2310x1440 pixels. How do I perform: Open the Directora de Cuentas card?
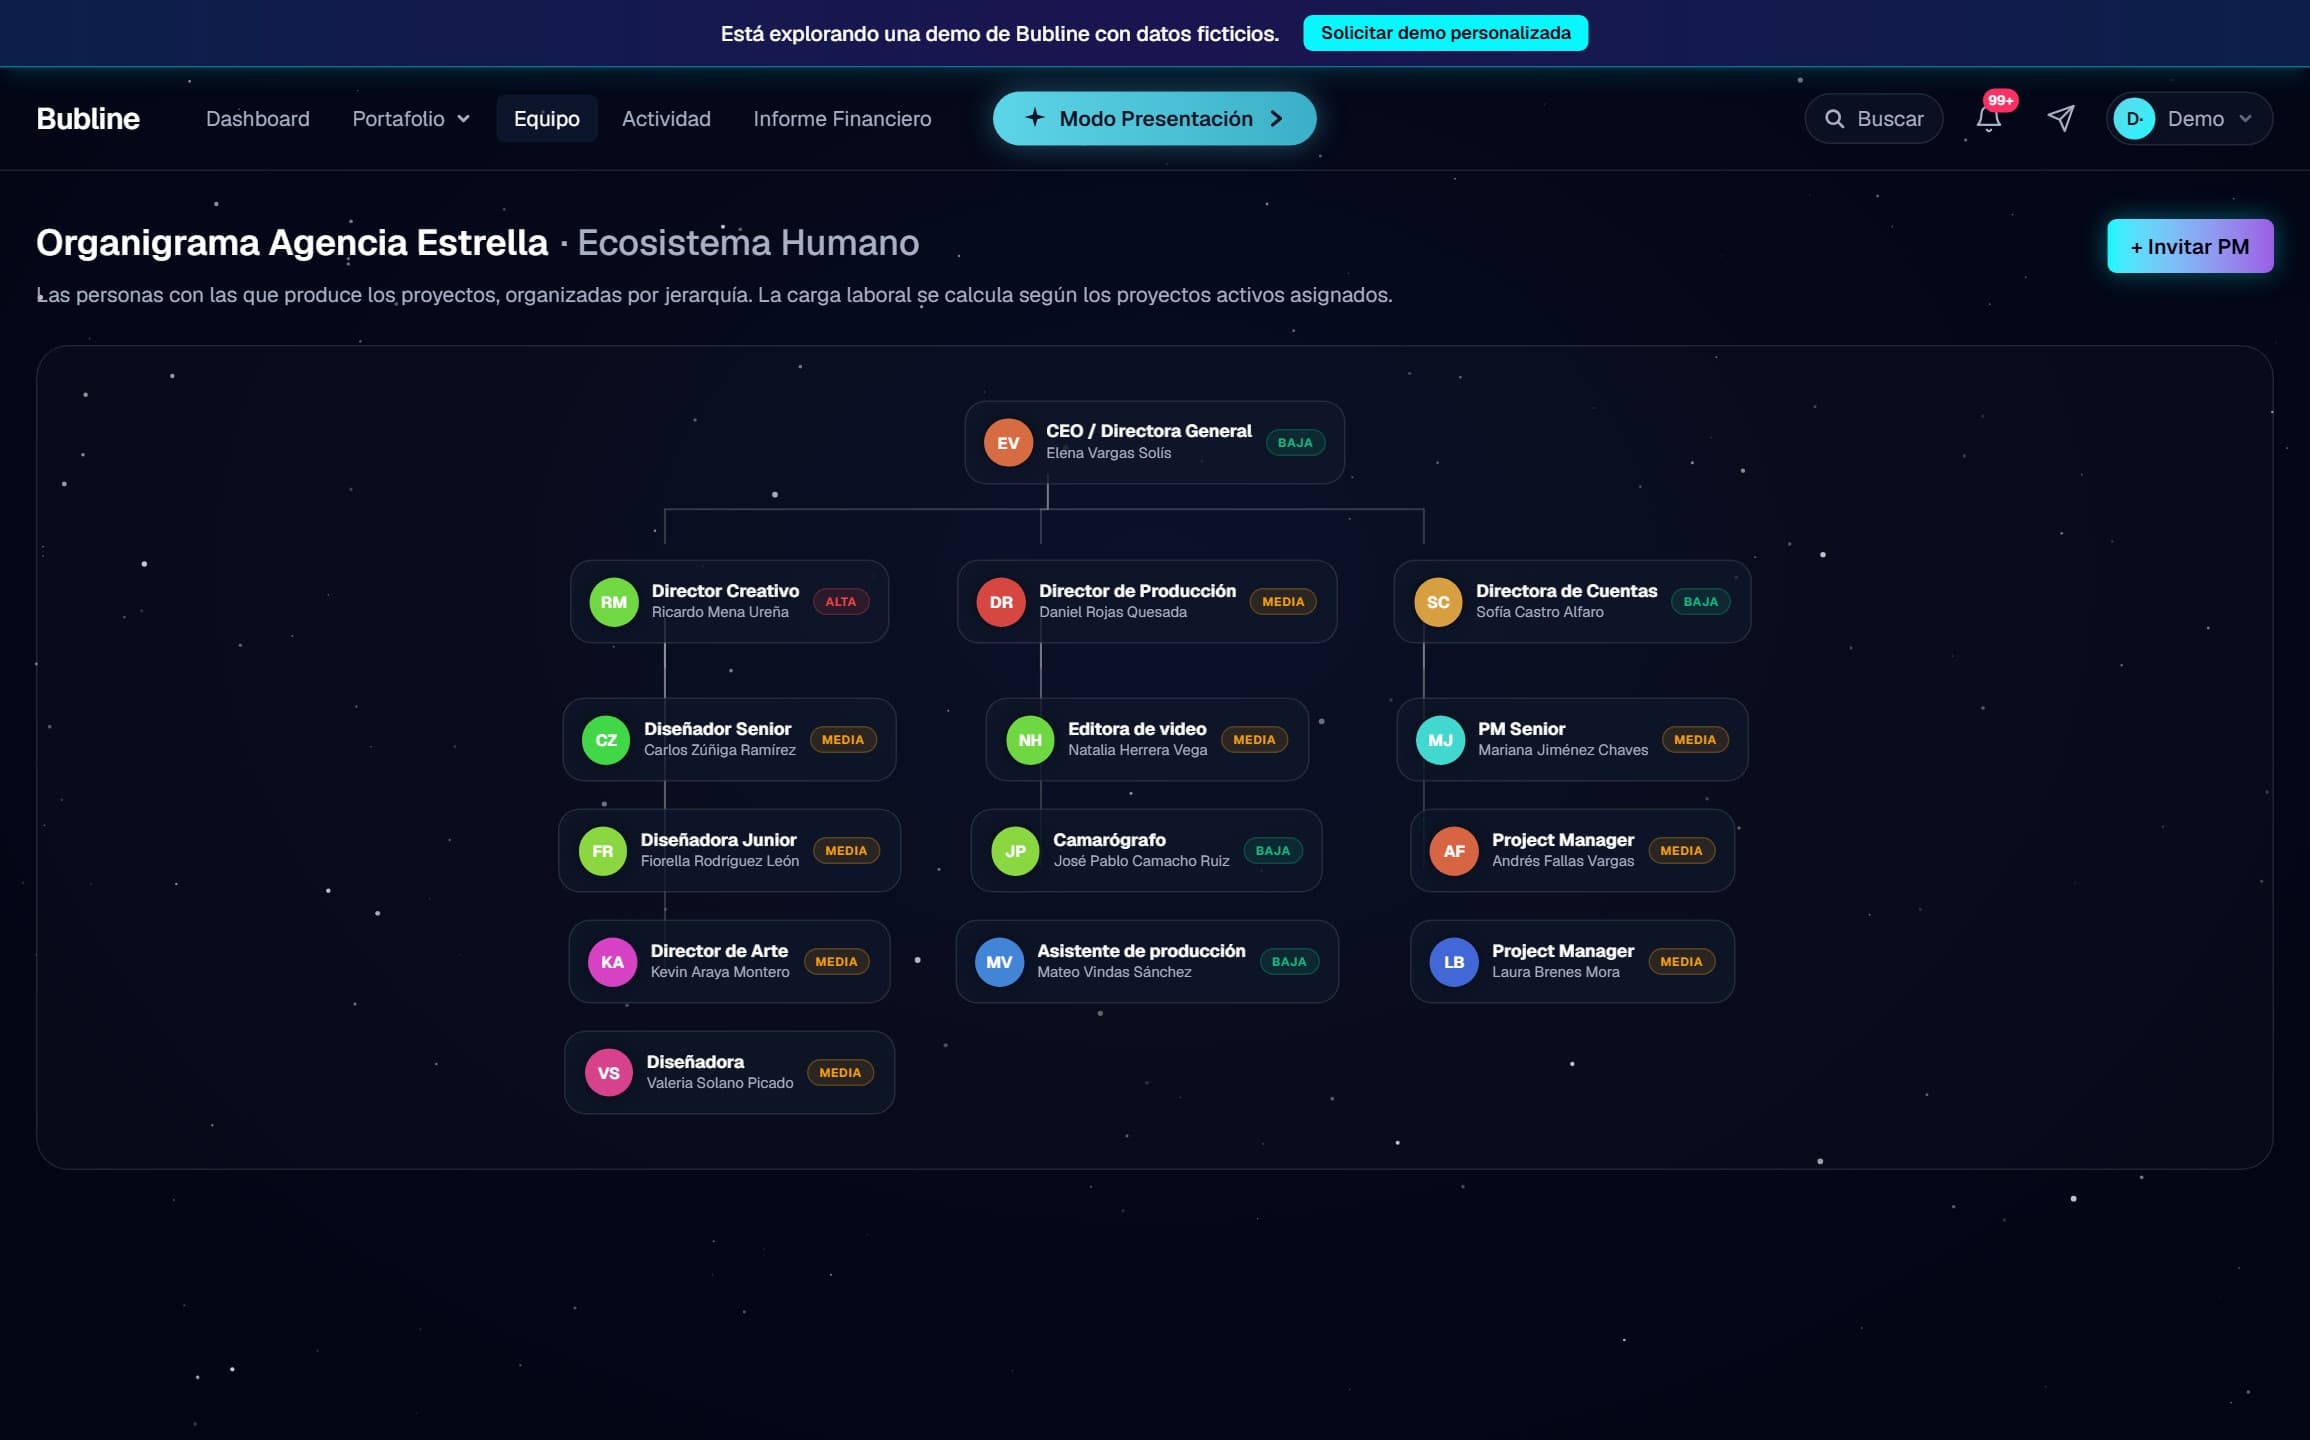click(1572, 602)
